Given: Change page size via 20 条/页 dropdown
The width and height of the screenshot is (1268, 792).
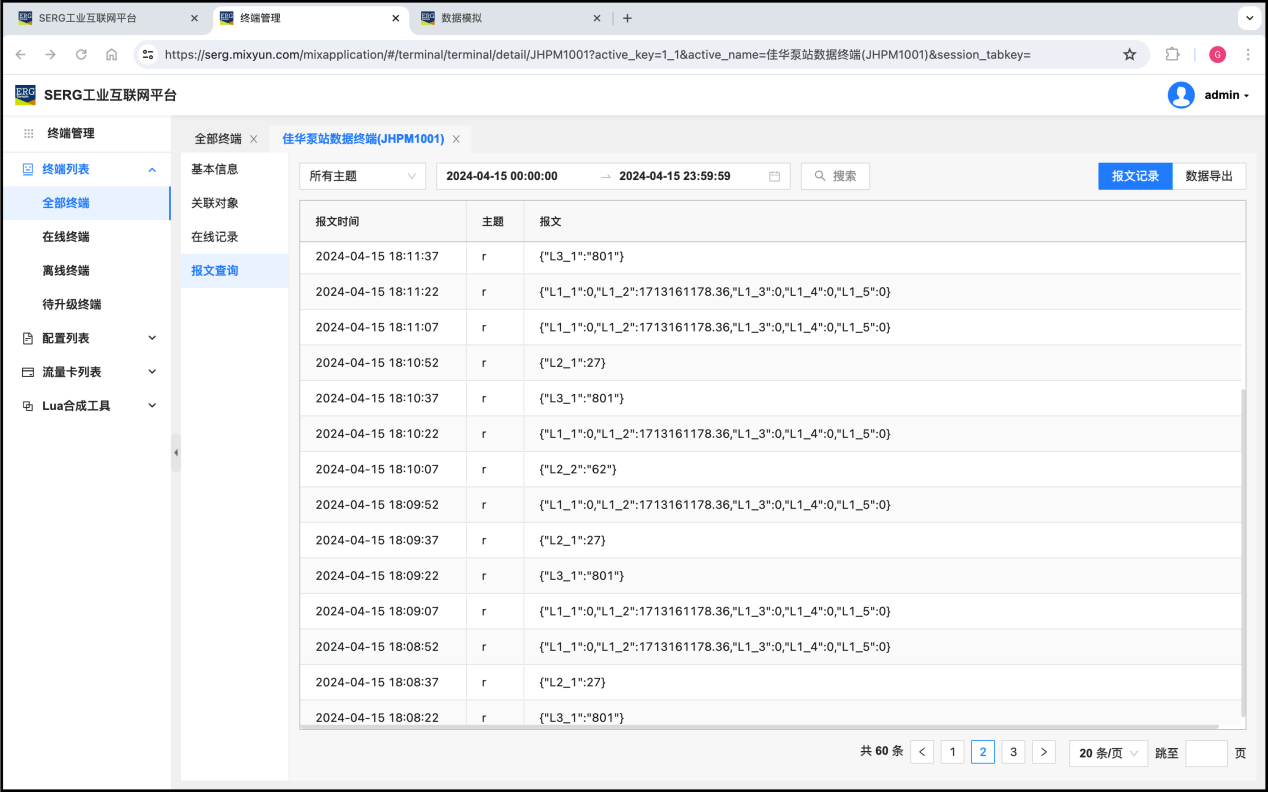Looking at the screenshot, I should pyautogui.click(x=1108, y=753).
